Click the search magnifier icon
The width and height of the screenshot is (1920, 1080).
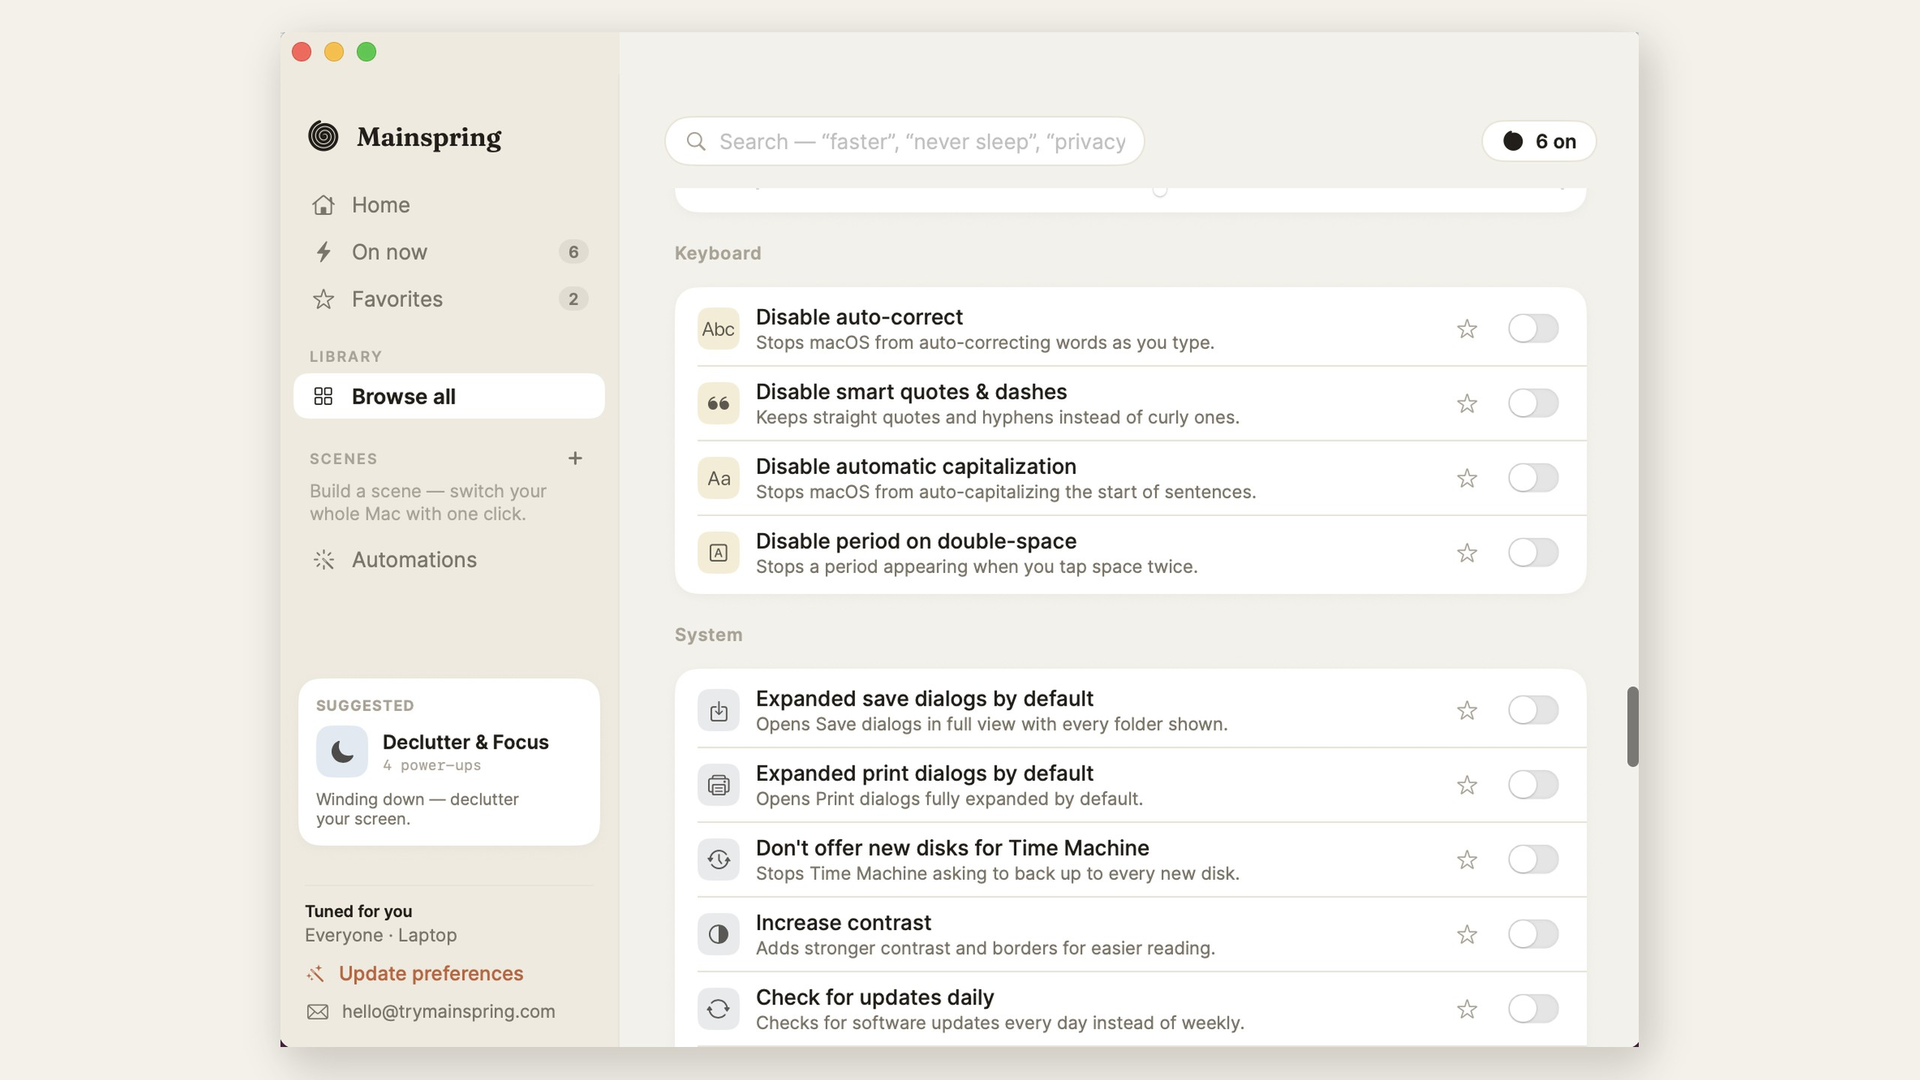(x=696, y=142)
